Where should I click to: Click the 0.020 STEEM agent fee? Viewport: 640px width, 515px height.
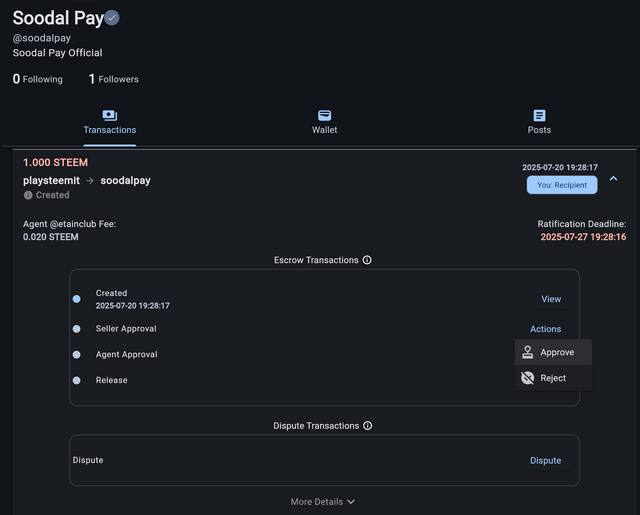[x=51, y=237]
